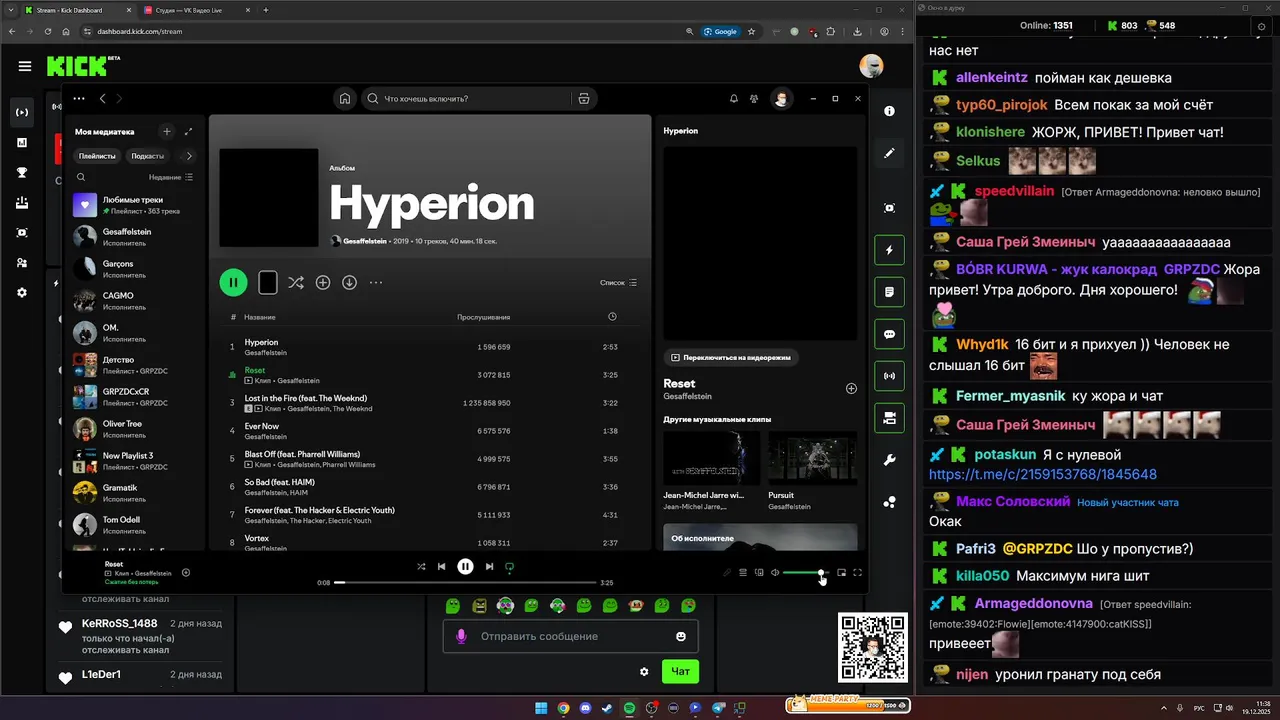
Task: Open more options dots for Hyperion album
Action: (376, 283)
